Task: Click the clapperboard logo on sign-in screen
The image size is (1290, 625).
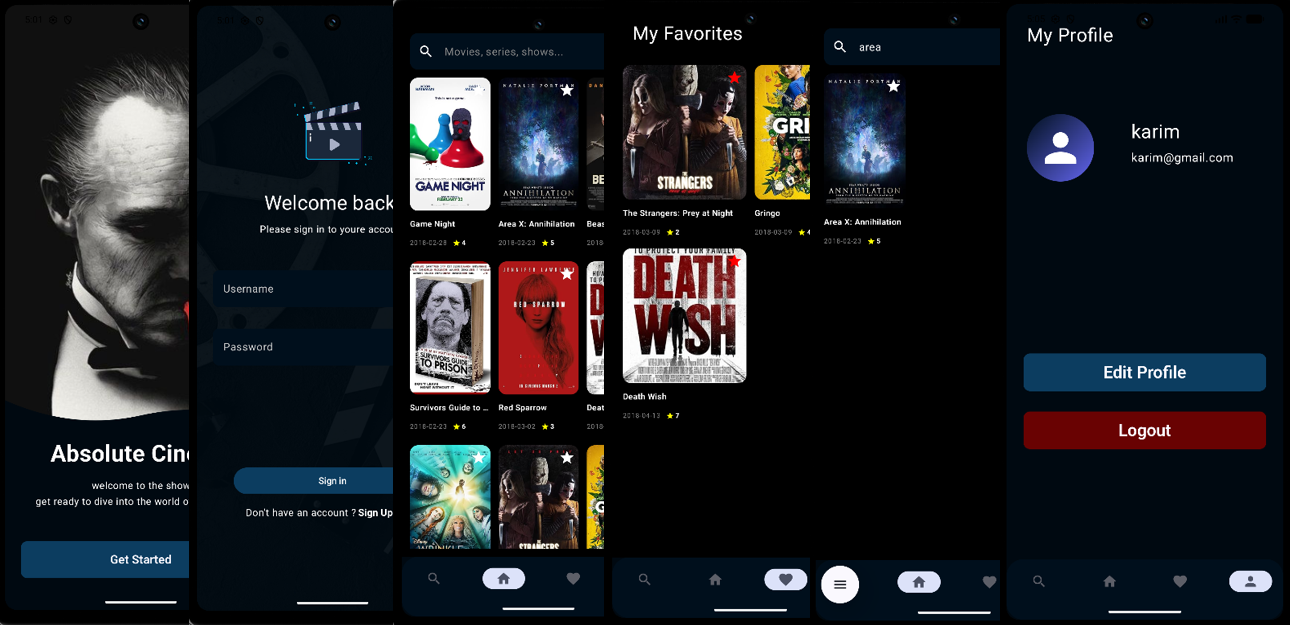Action: [x=333, y=132]
